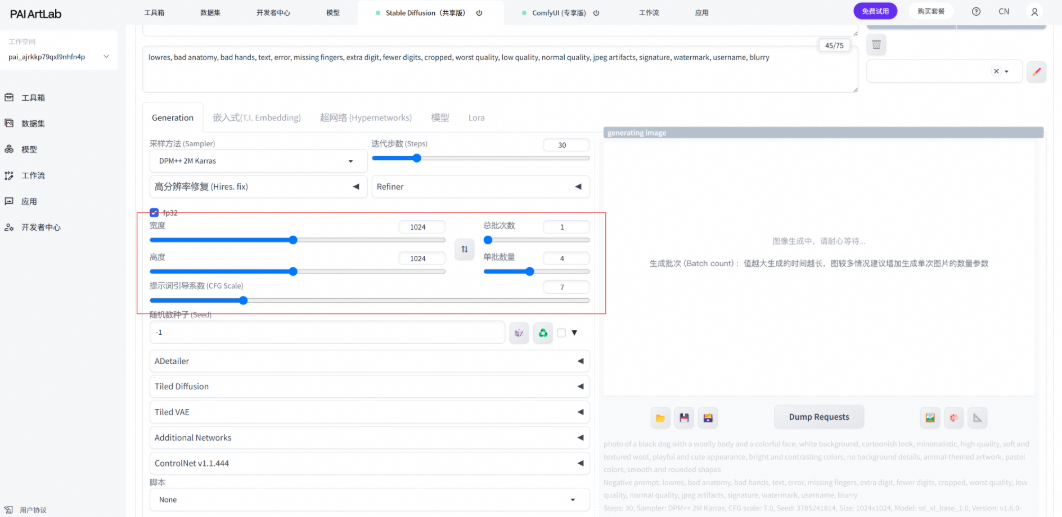Switch to 嵌入式 (T.I. Embedding) tab
The image size is (1062, 517).
click(x=257, y=117)
